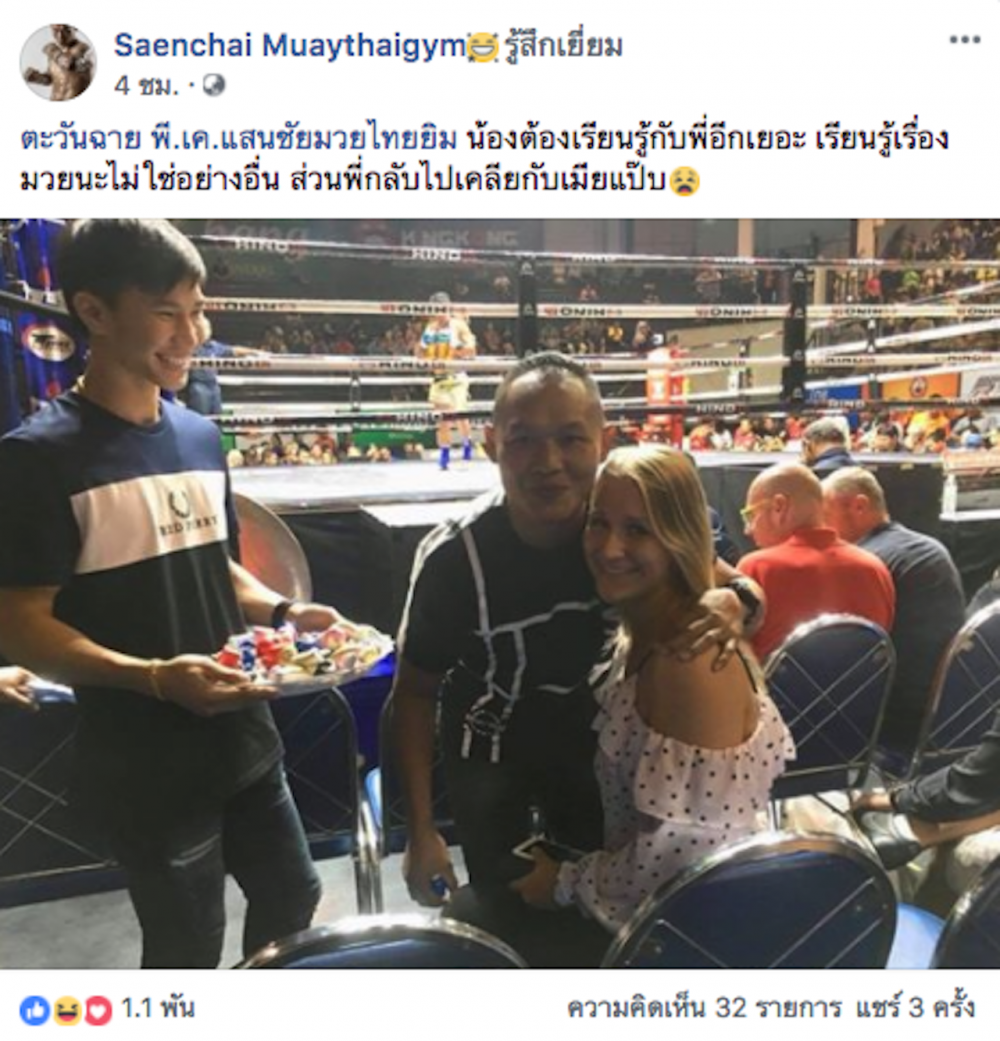This screenshot has height=1041, width=1000.
Task: Open the tagged ตะวันฉาย พี.เค.แสนชัยมวยไทยยิม profile link
Action: pos(239,139)
